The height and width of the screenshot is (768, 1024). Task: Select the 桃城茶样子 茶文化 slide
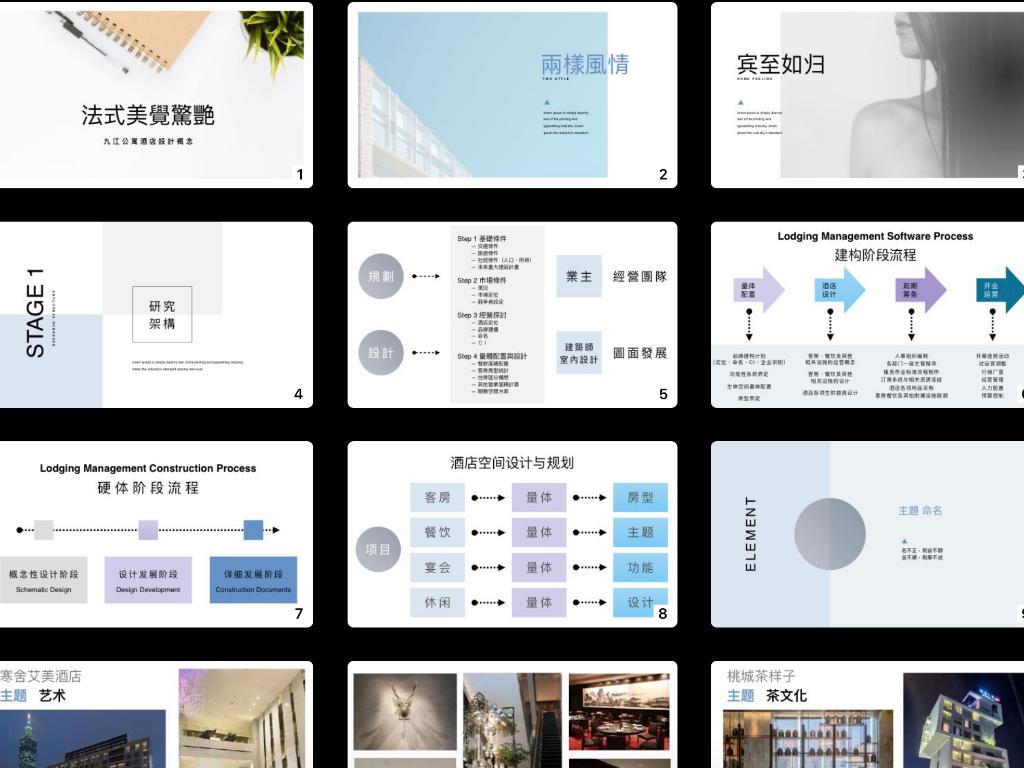pos(867,714)
